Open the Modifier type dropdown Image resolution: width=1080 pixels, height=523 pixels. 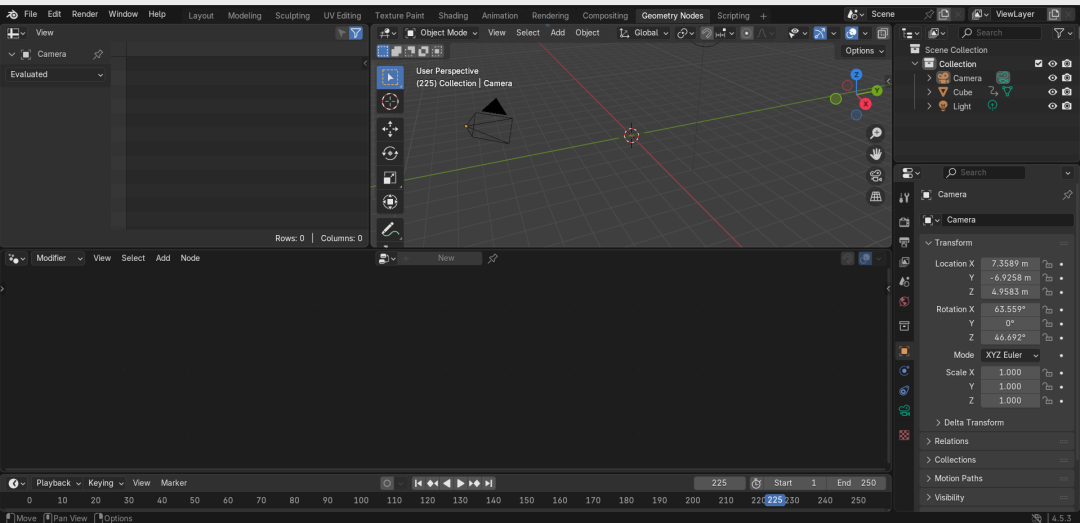tap(58, 258)
